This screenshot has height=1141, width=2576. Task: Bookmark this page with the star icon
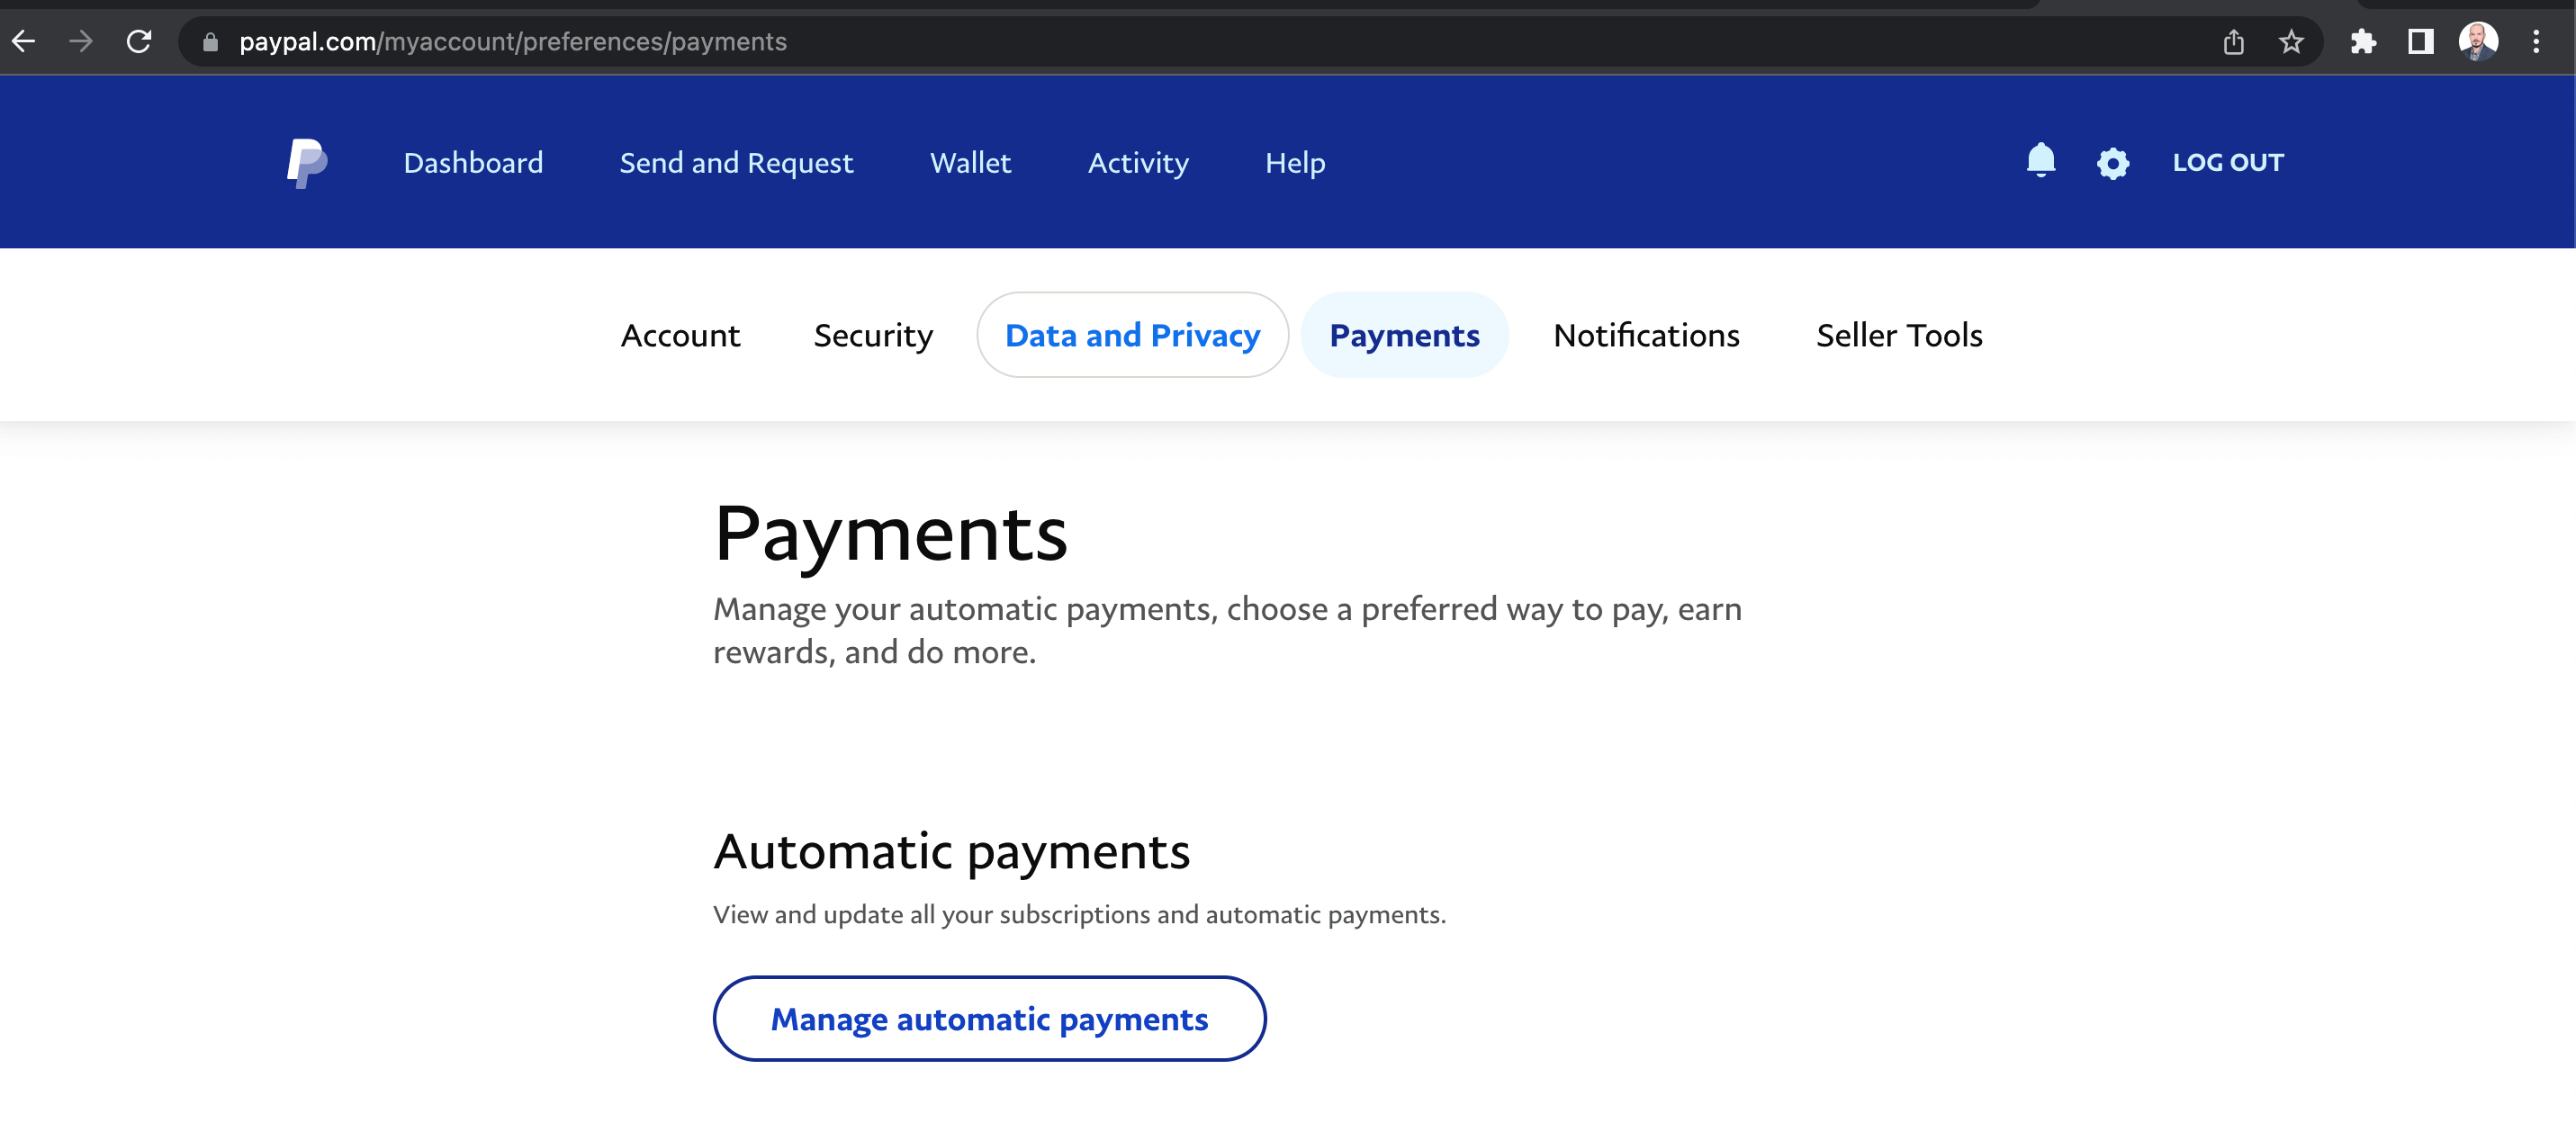[x=2291, y=41]
